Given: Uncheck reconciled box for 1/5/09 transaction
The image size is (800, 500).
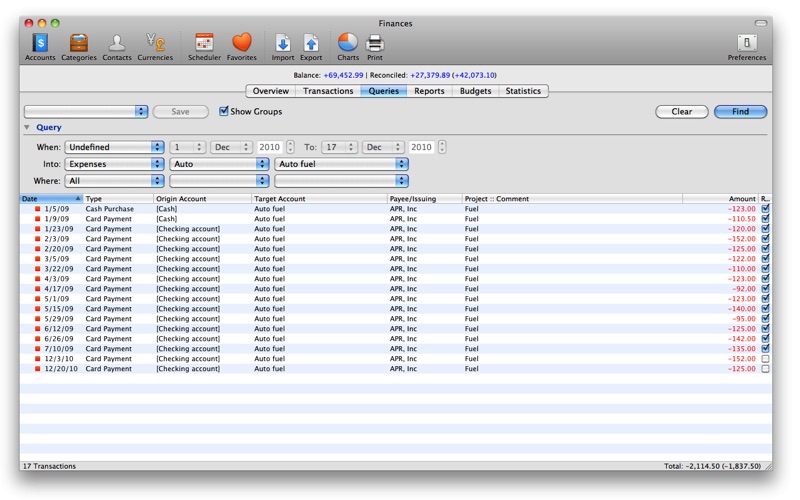Looking at the screenshot, I should 765,209.
